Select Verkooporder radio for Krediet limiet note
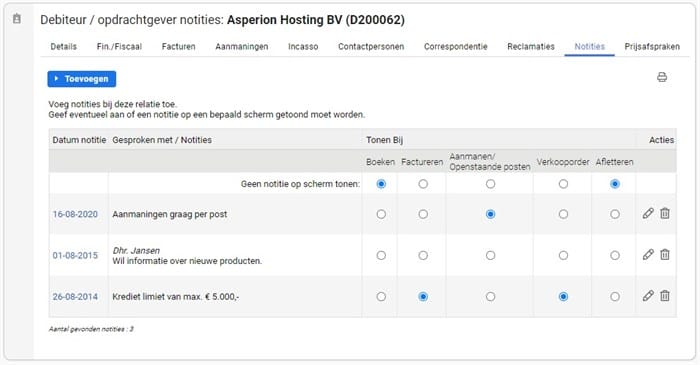The image size is (700, 365). [x=563, y=296]
